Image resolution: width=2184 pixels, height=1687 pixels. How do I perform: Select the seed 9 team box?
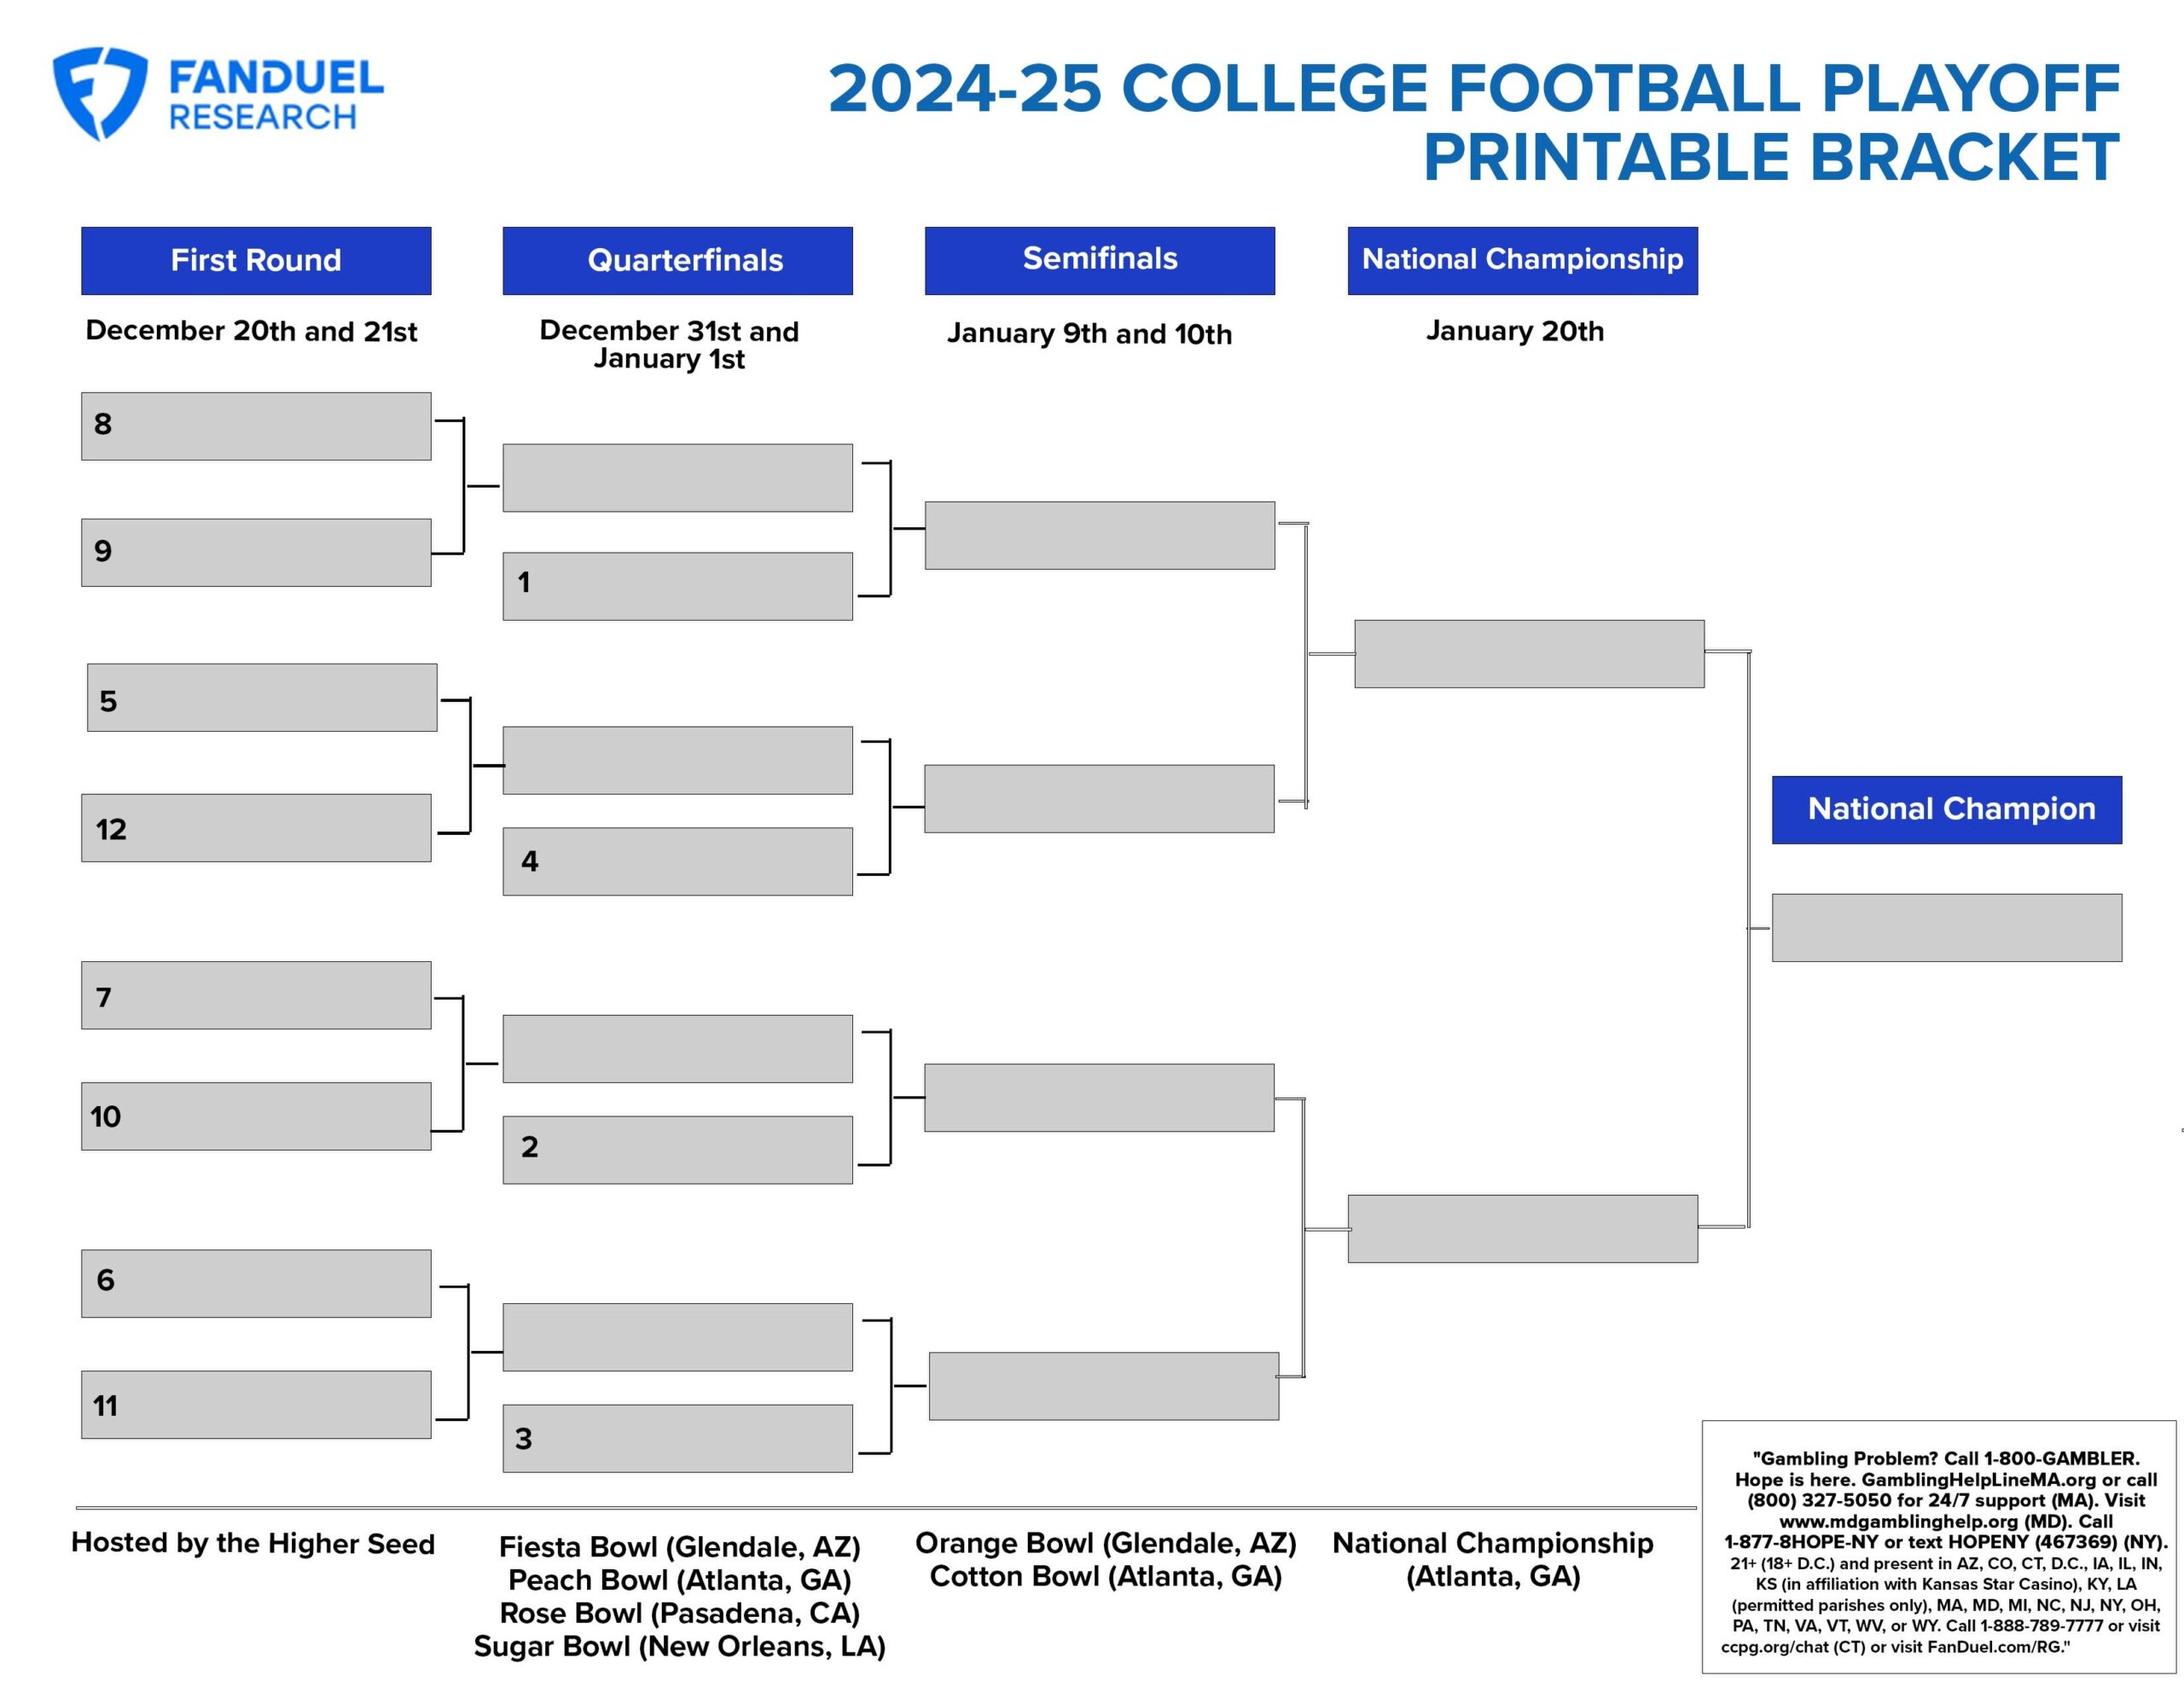256,552
